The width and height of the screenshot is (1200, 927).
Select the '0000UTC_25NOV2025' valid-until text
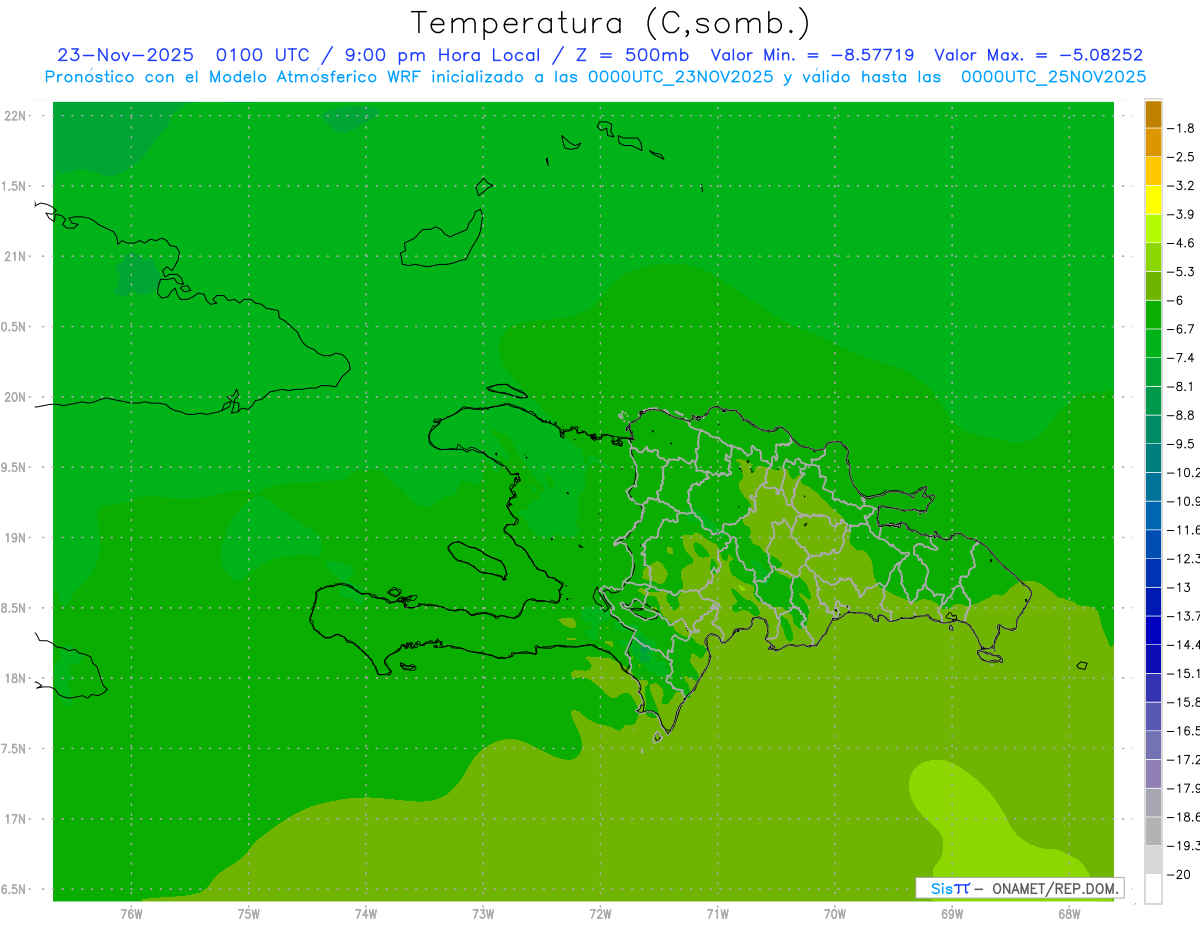[x=1053, y=77]
